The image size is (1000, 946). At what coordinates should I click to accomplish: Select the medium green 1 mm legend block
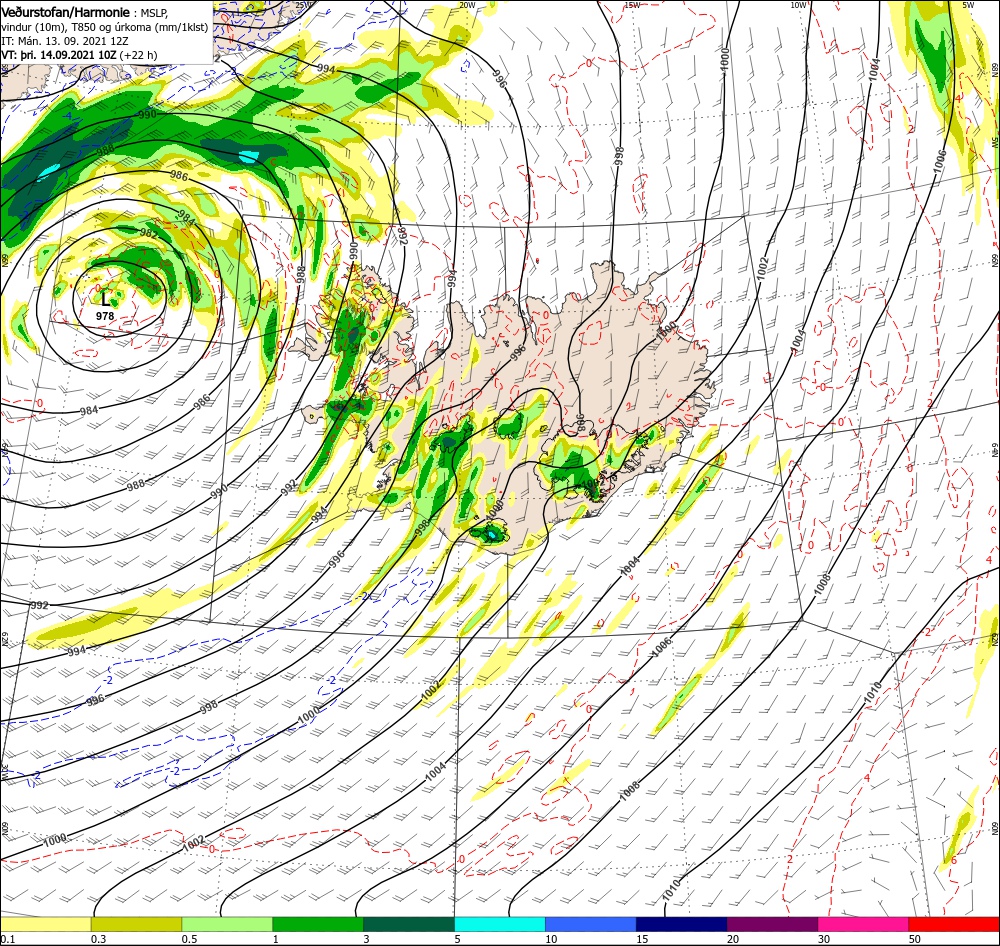318,924
